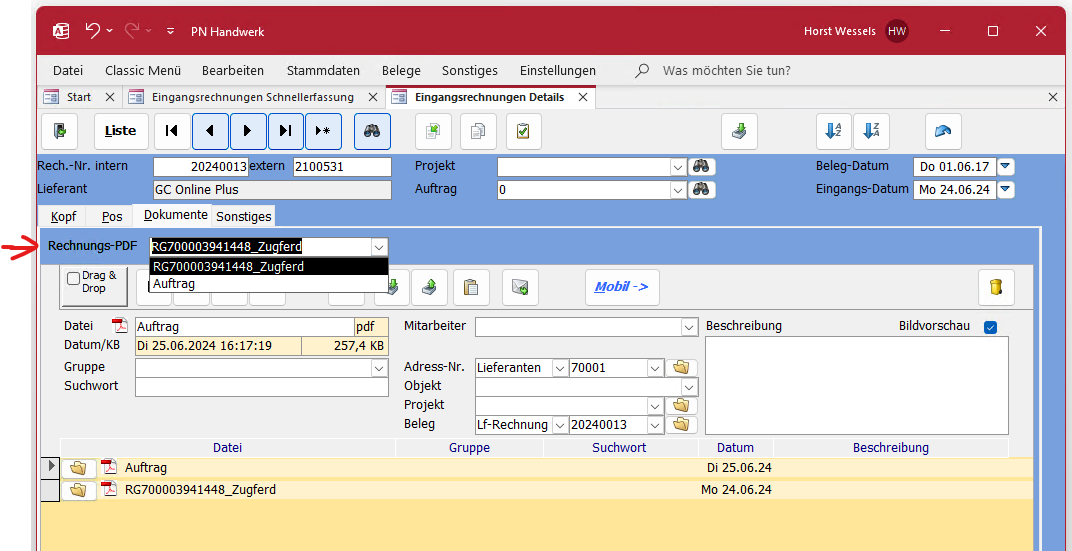Click the clipboard paste icon in Dokumente toolbar
Screen dimensions: 1072x551
click(470, 287)
